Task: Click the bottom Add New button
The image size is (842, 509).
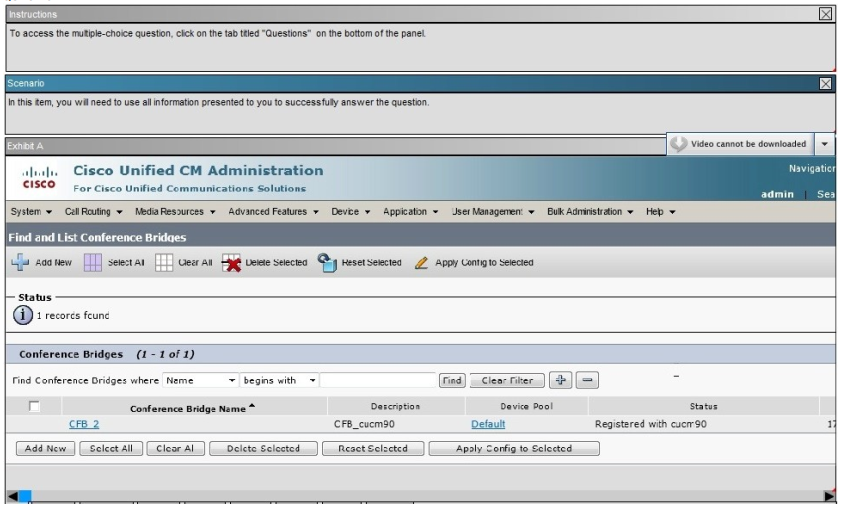Action: click(x=45, y=448)
